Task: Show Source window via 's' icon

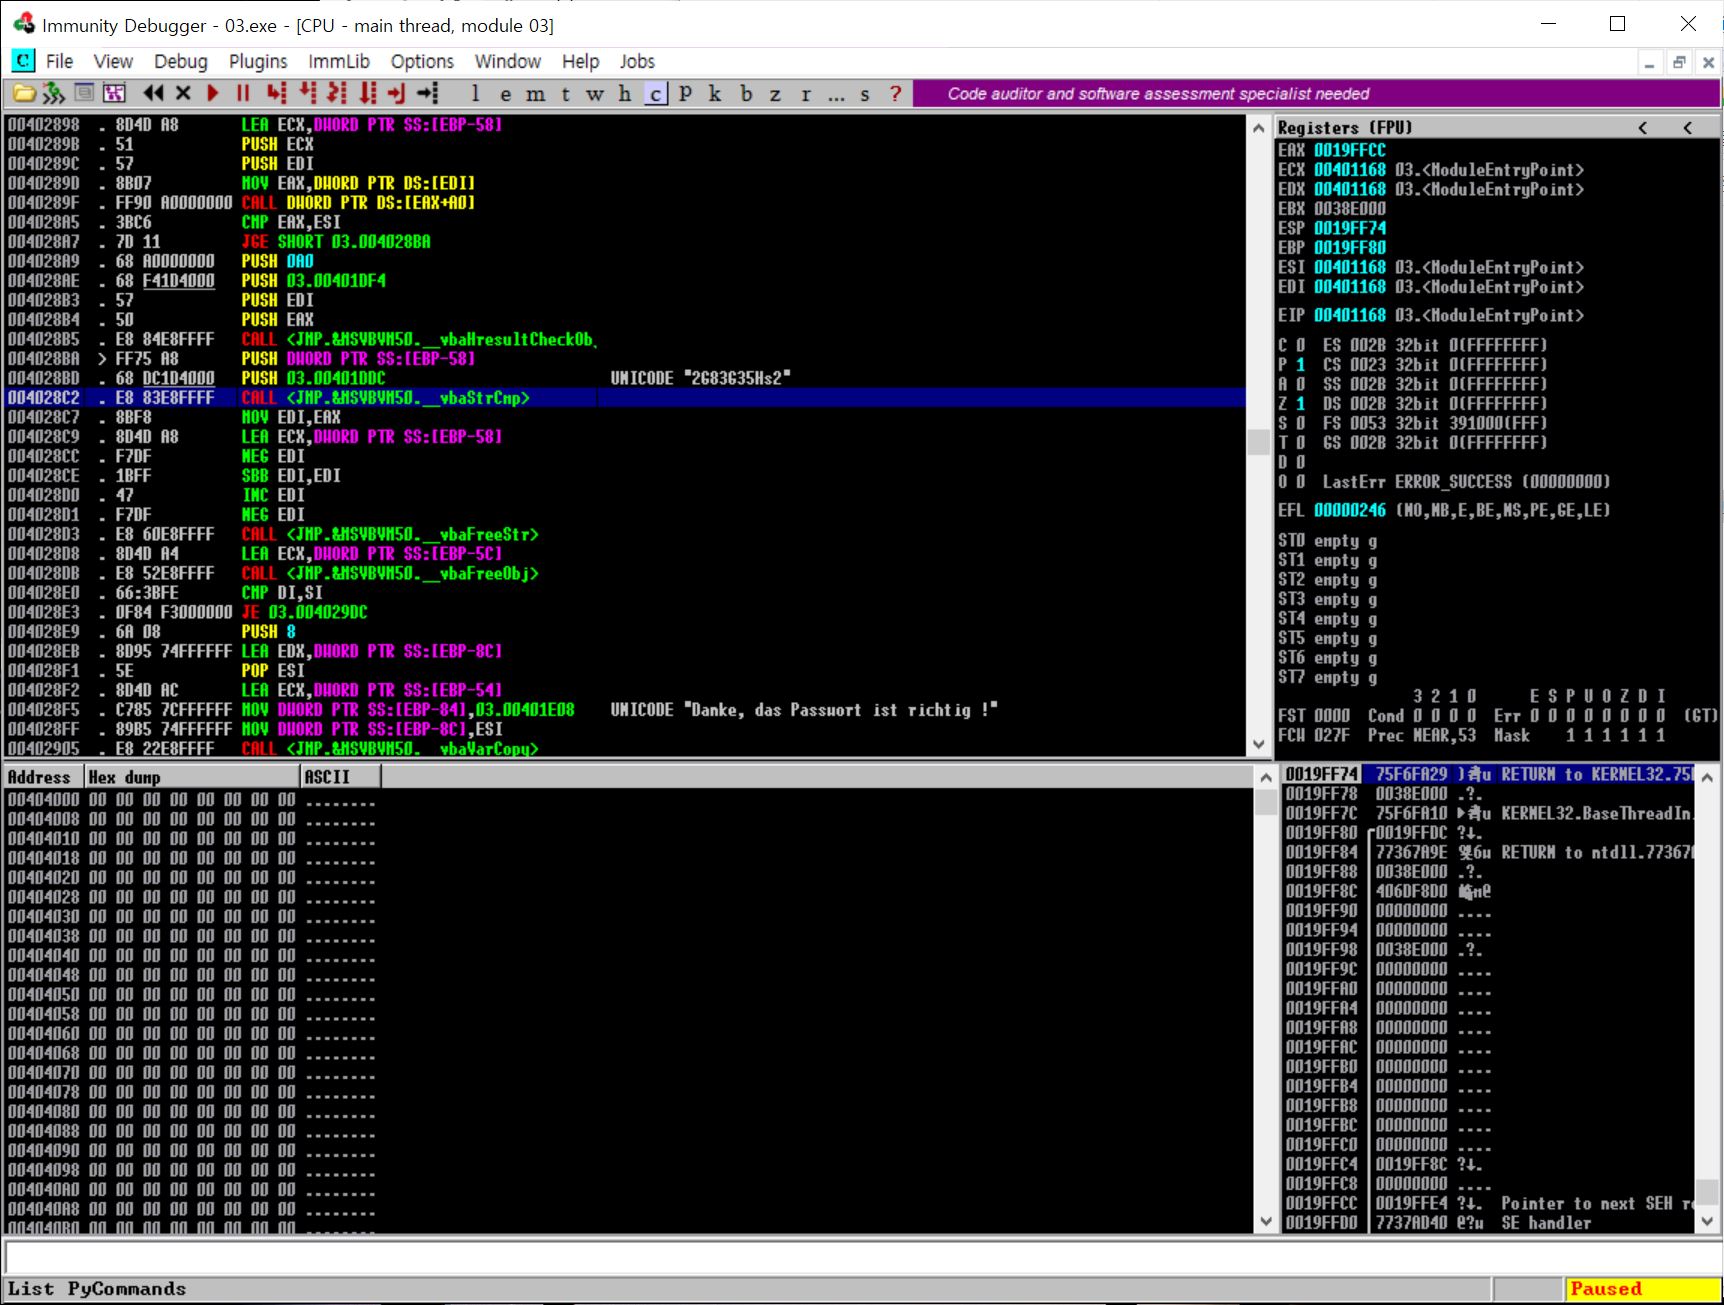Action: [865, 94]
